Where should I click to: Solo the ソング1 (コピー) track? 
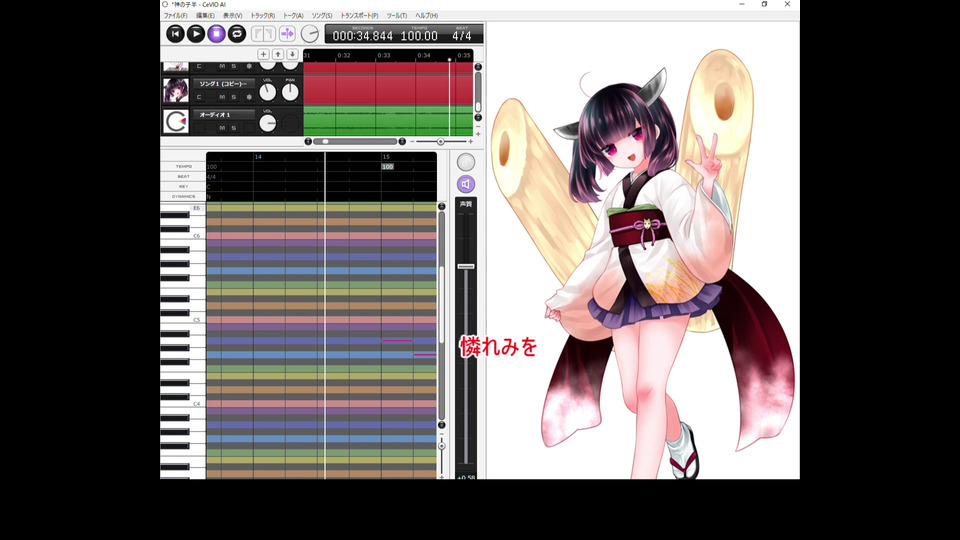pos(233,97)
